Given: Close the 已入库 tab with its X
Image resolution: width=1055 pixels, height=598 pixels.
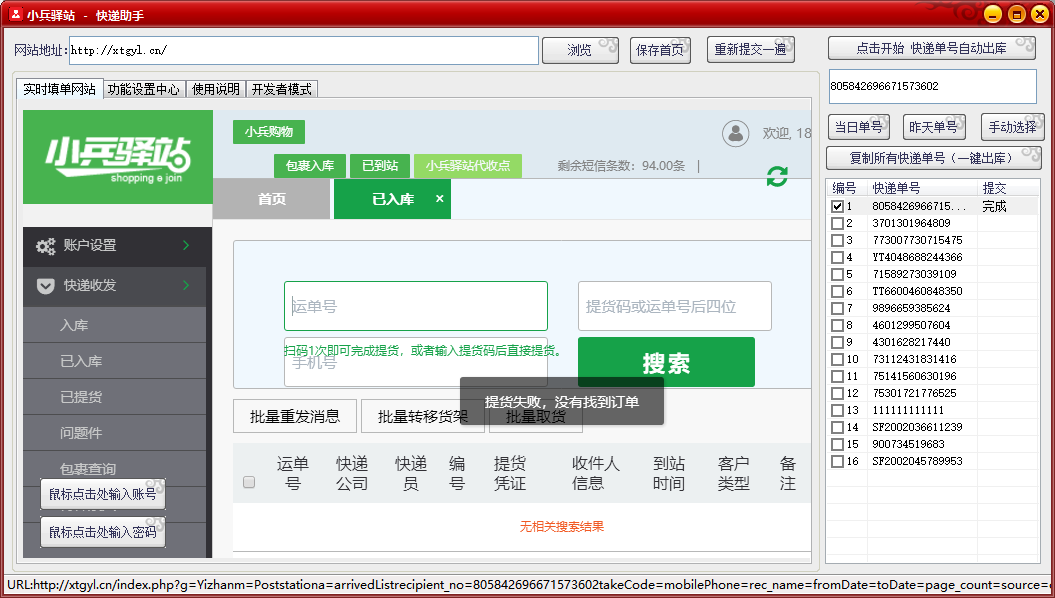Looking at the screenshot, I should pyautogui.click(x=439, y=198).
